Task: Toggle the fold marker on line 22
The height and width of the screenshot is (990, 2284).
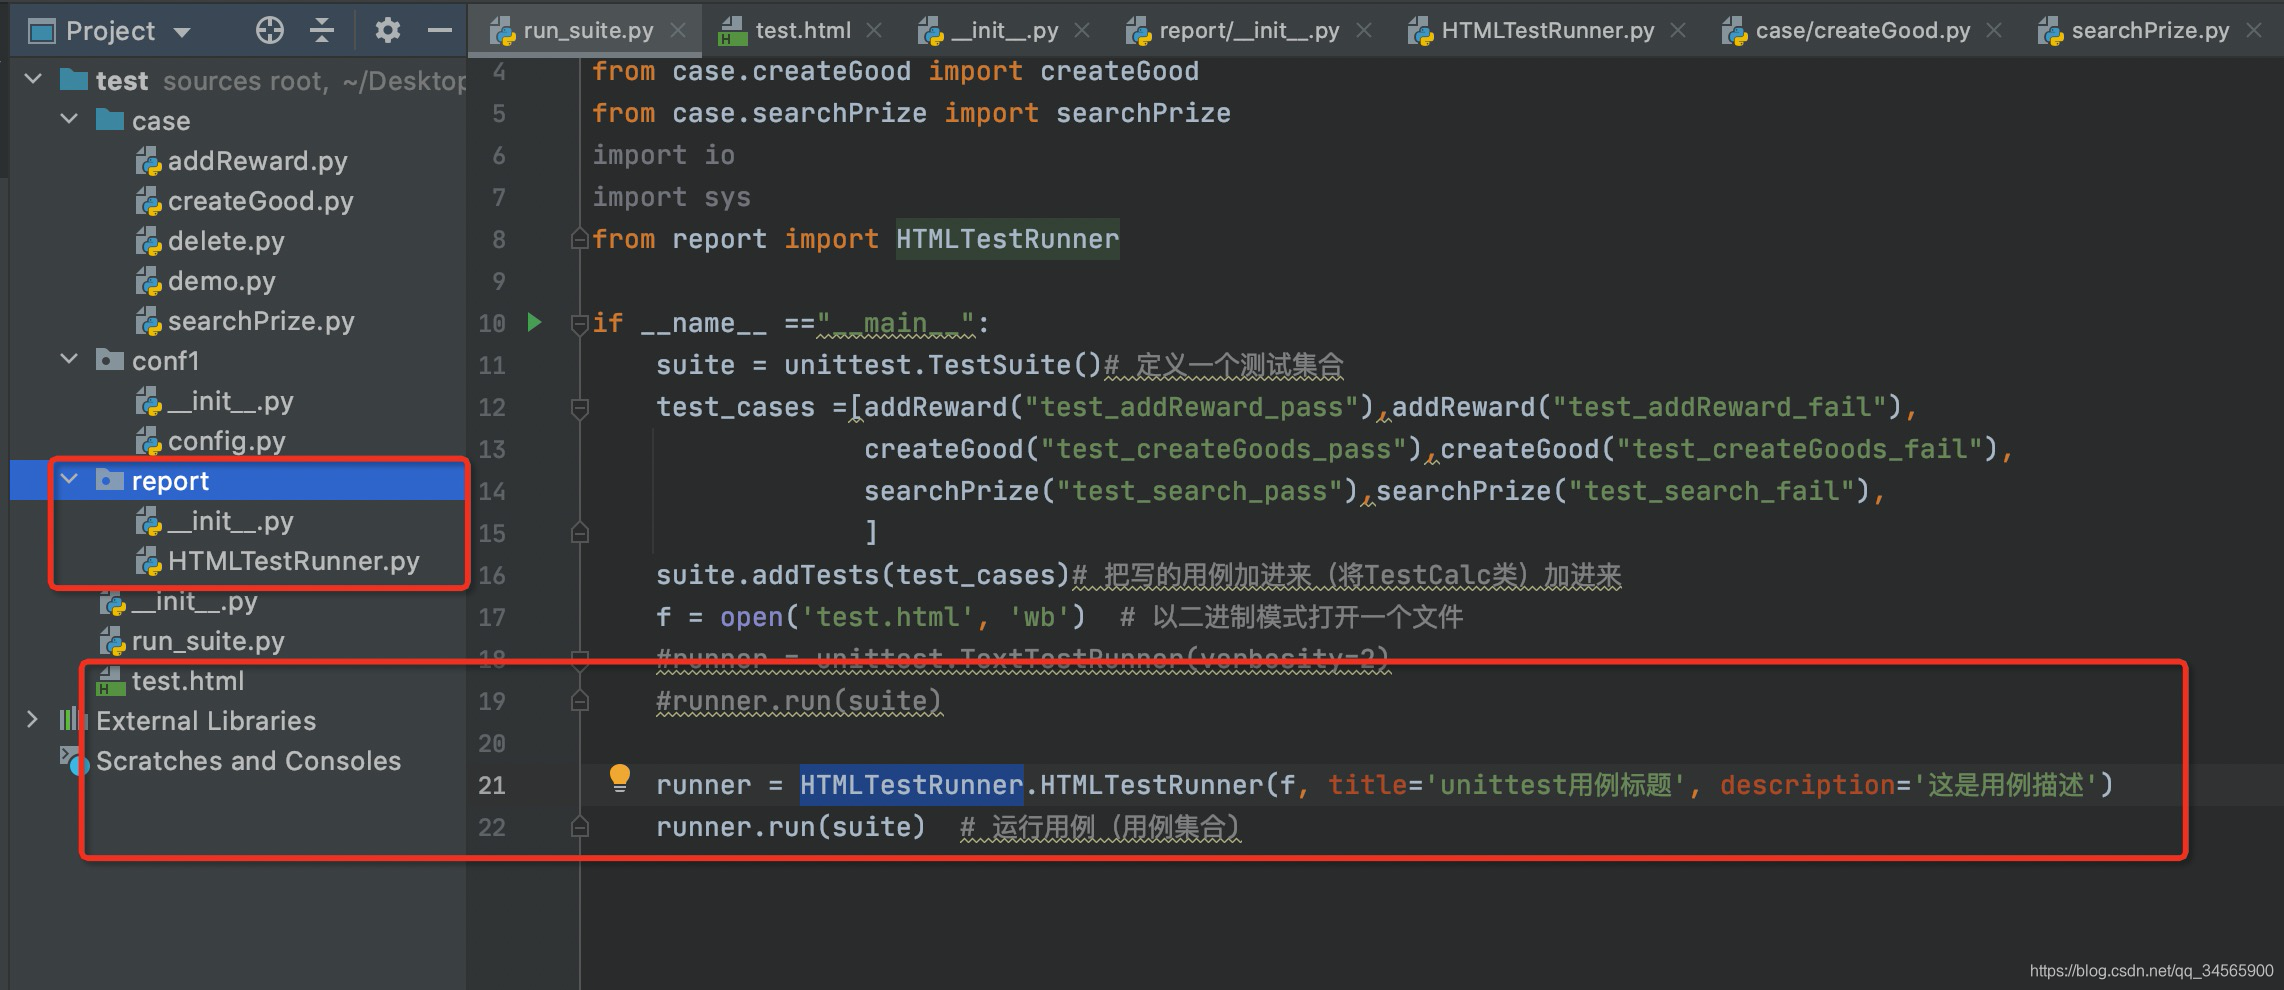Action: [x=579, y=827]
